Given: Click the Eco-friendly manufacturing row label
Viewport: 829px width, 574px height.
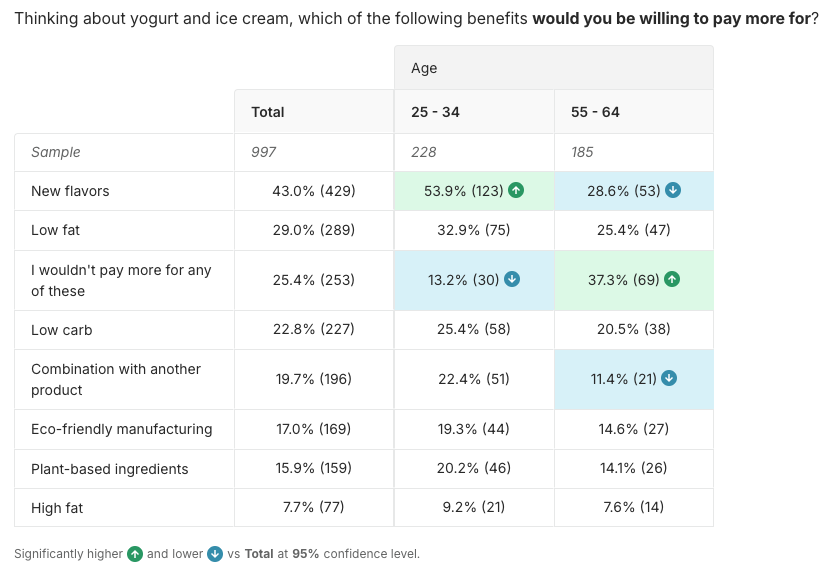Looking at the screenshot, I should point(122,429).
